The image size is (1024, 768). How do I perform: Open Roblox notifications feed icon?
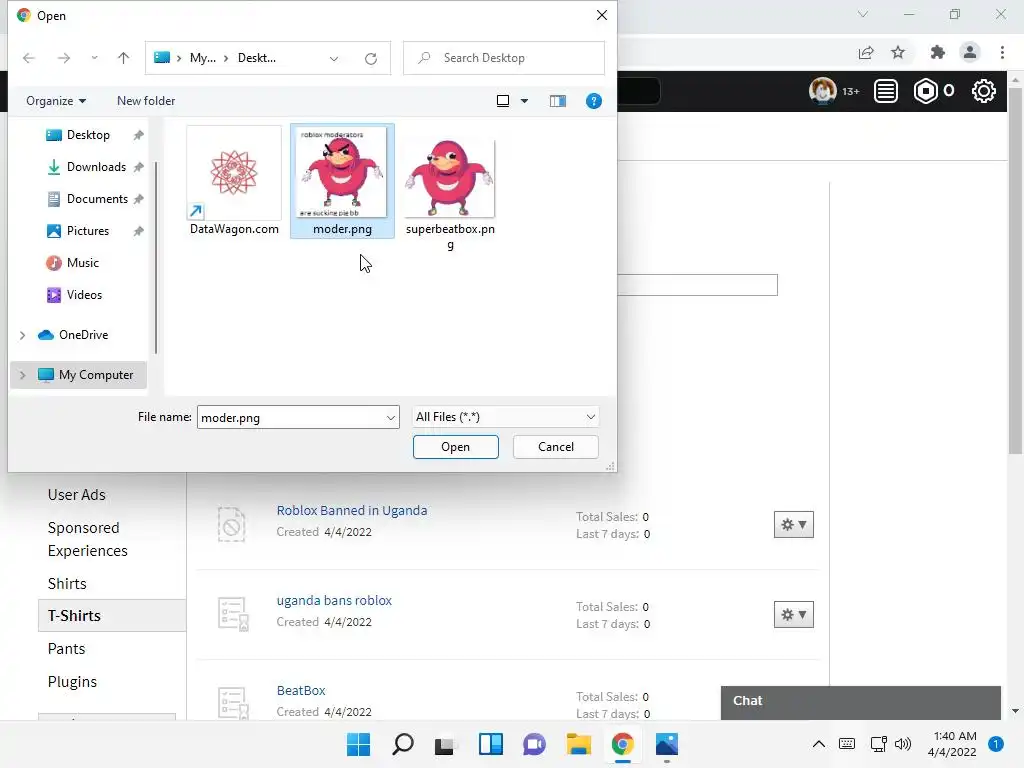coord(886,91)
